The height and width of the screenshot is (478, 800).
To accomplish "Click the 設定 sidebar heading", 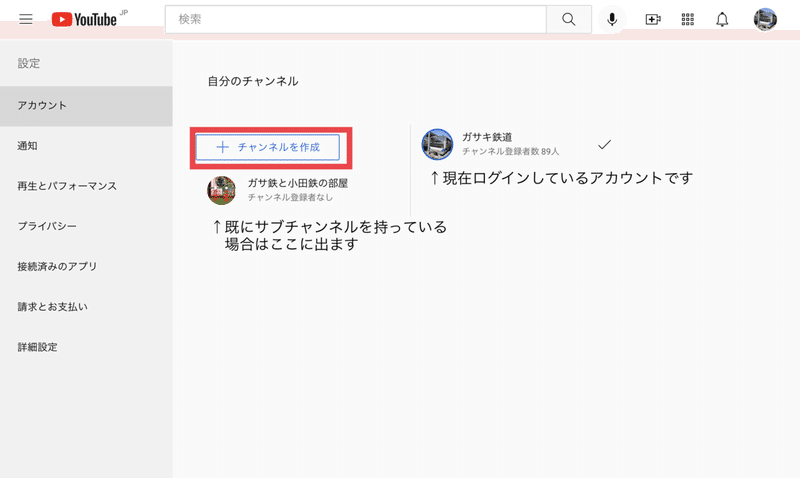I will [29, 63].
